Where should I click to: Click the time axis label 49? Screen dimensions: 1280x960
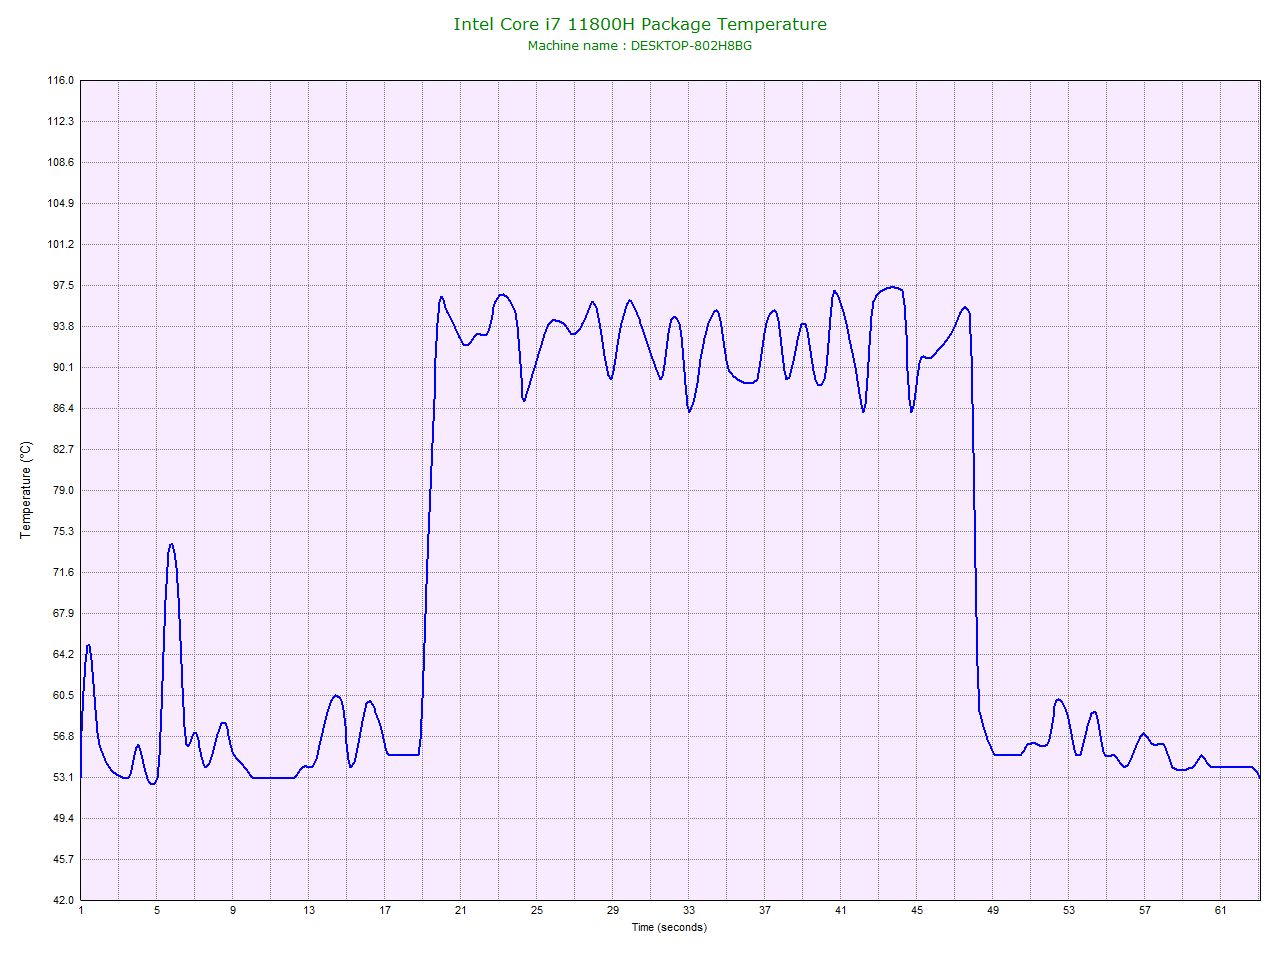tap(993, 910)
